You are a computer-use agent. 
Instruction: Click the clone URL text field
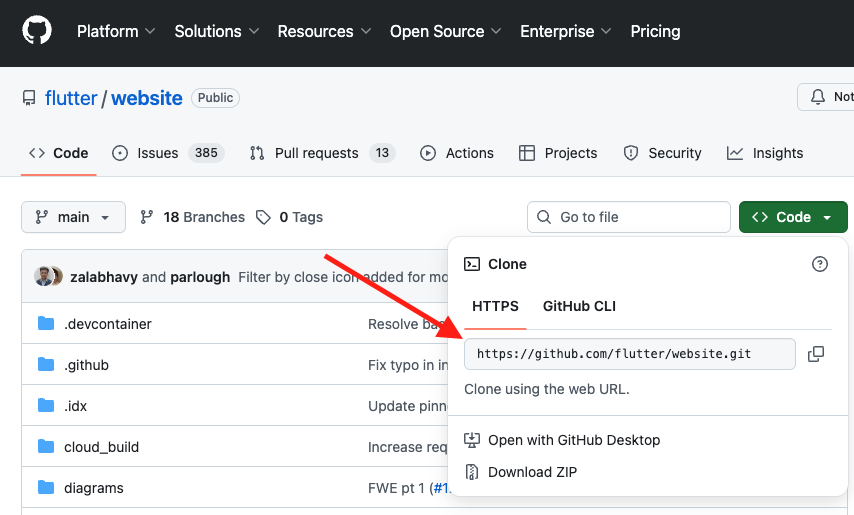coord(630,354)
